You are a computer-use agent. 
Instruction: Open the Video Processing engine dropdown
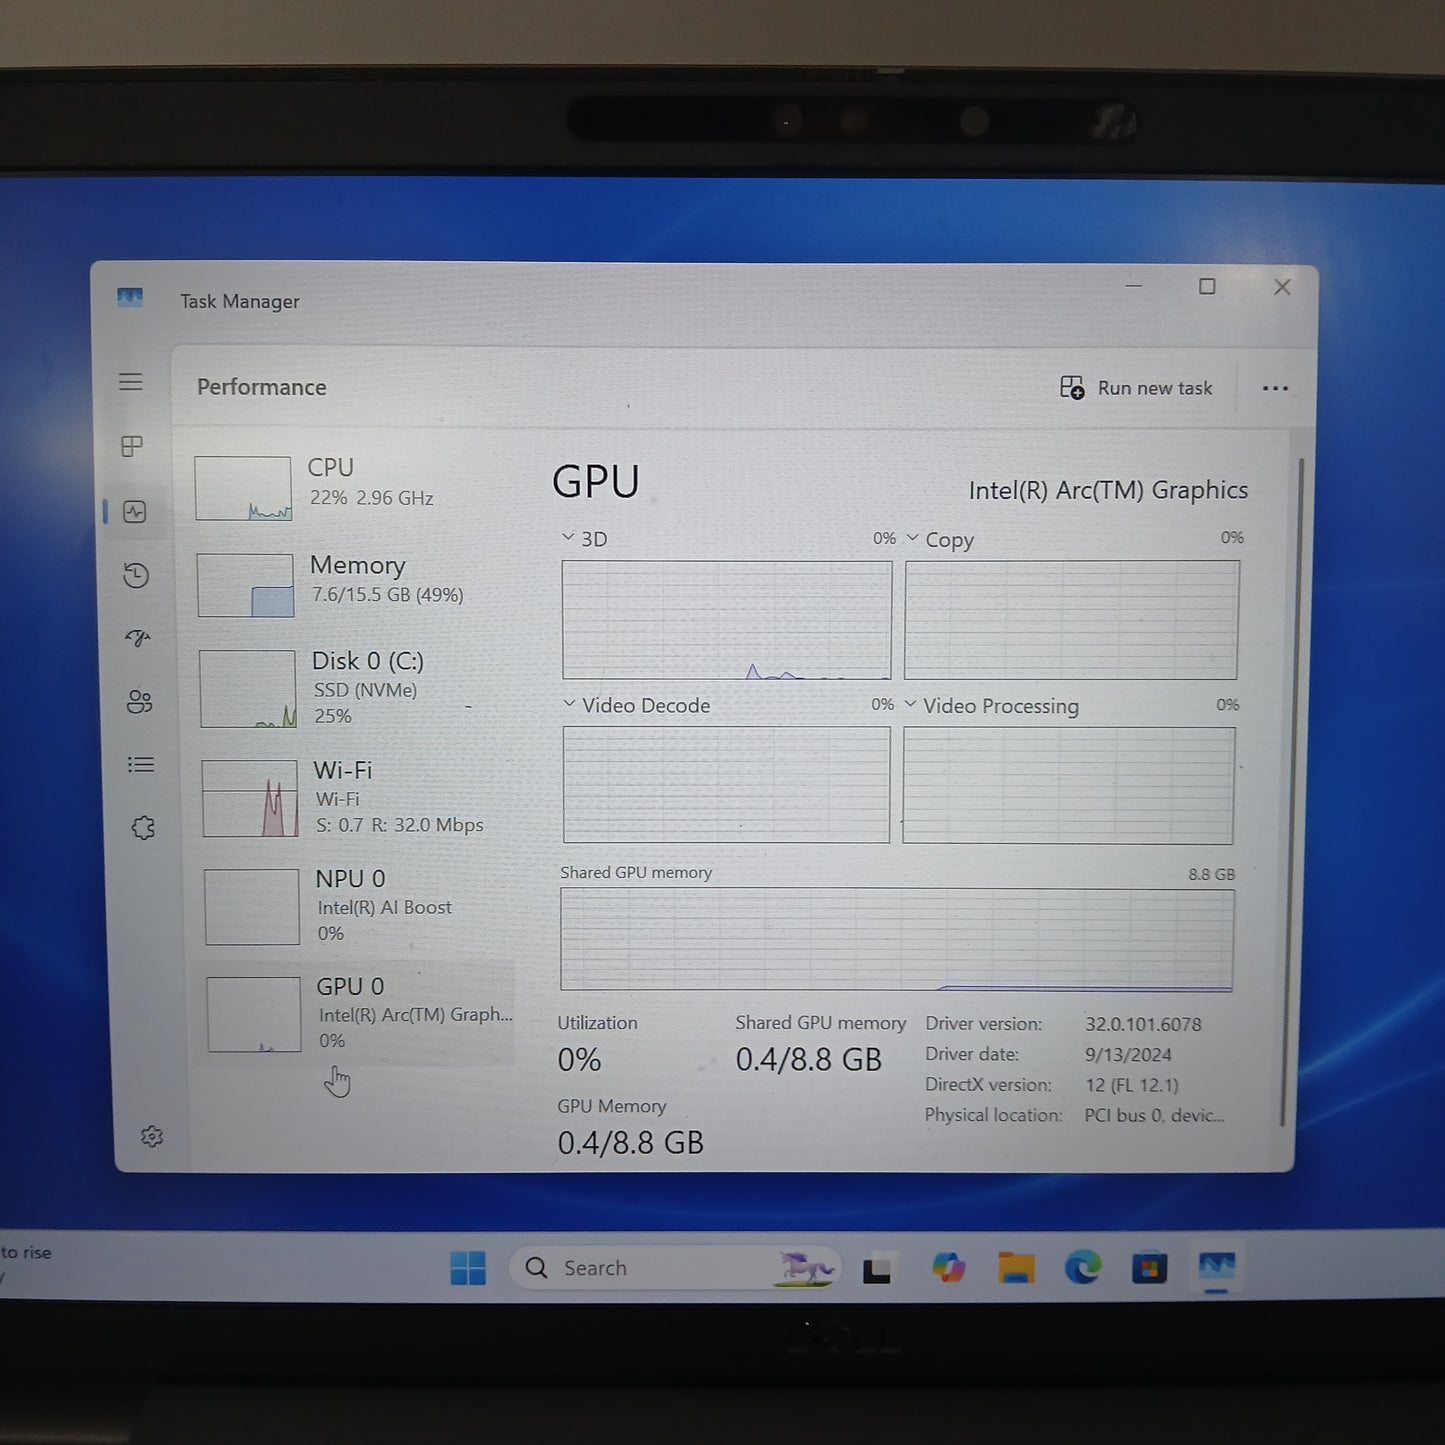tap(910, 704)
